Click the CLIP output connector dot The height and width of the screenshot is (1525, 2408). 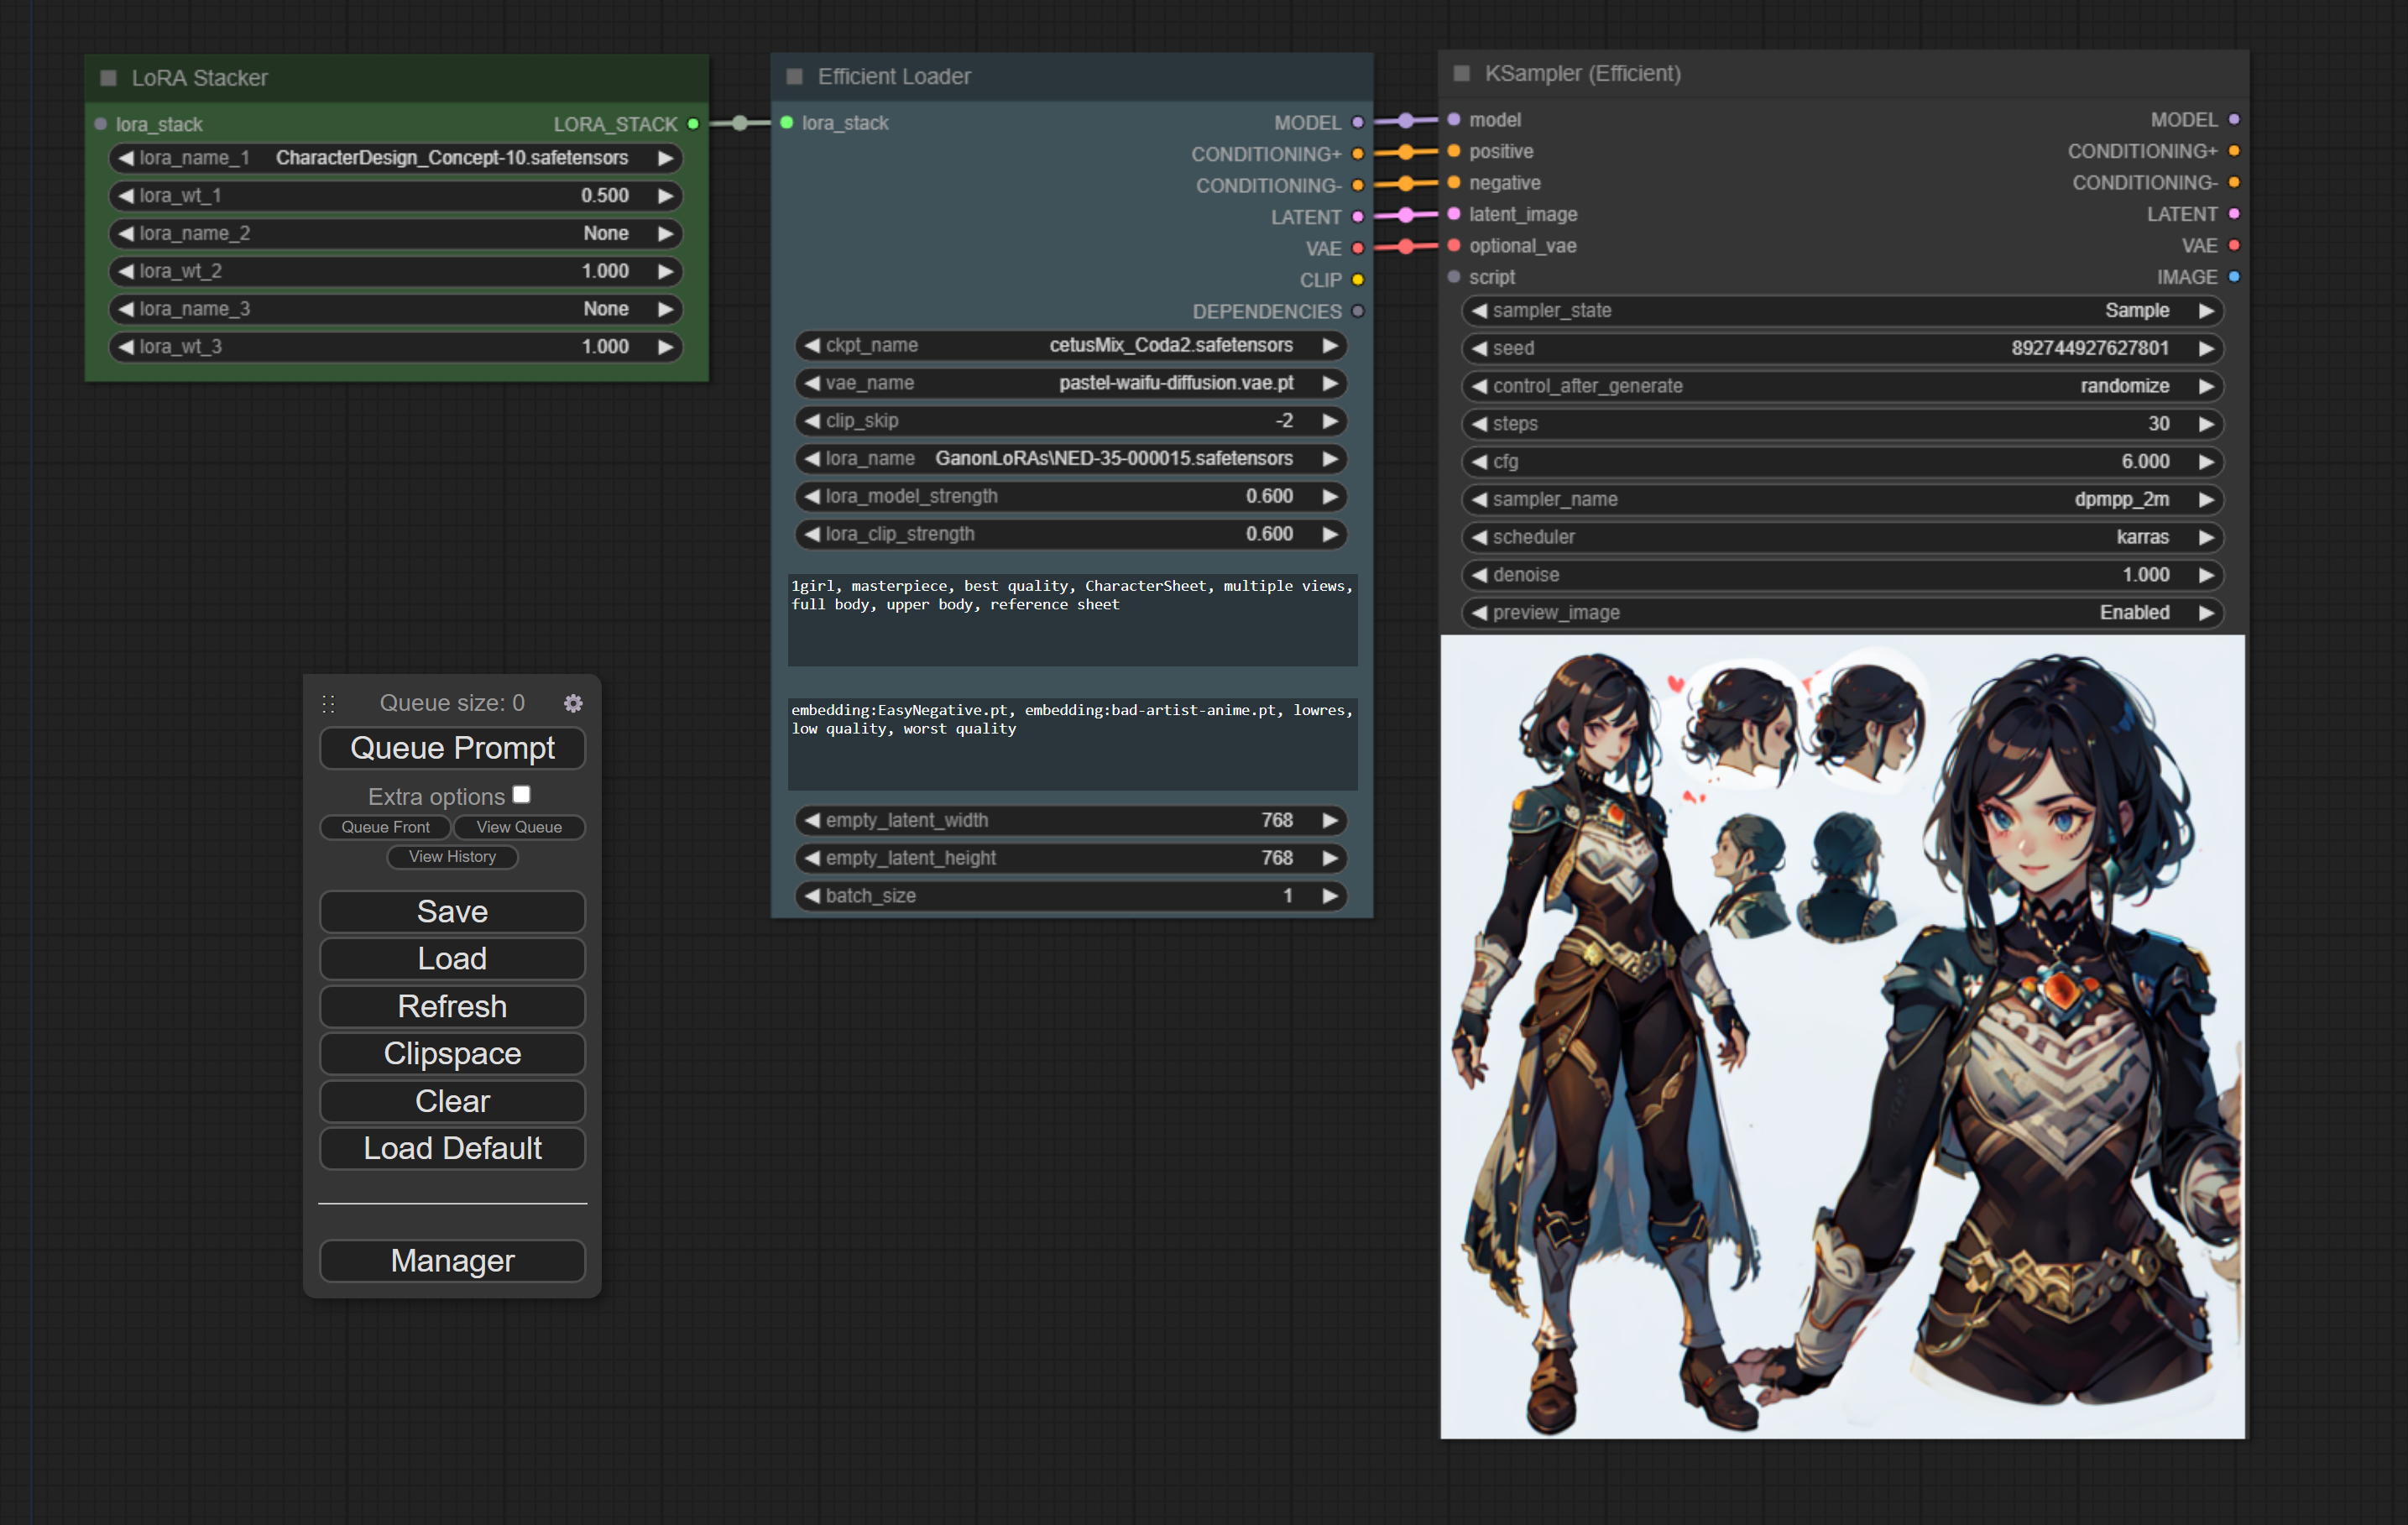1357,280
